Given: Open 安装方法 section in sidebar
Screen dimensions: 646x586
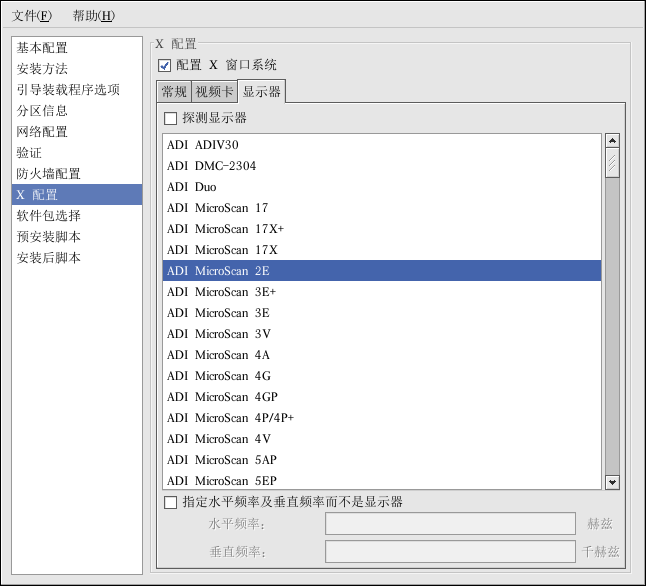Looking at the screenshot, I should (x=42, y=69).
